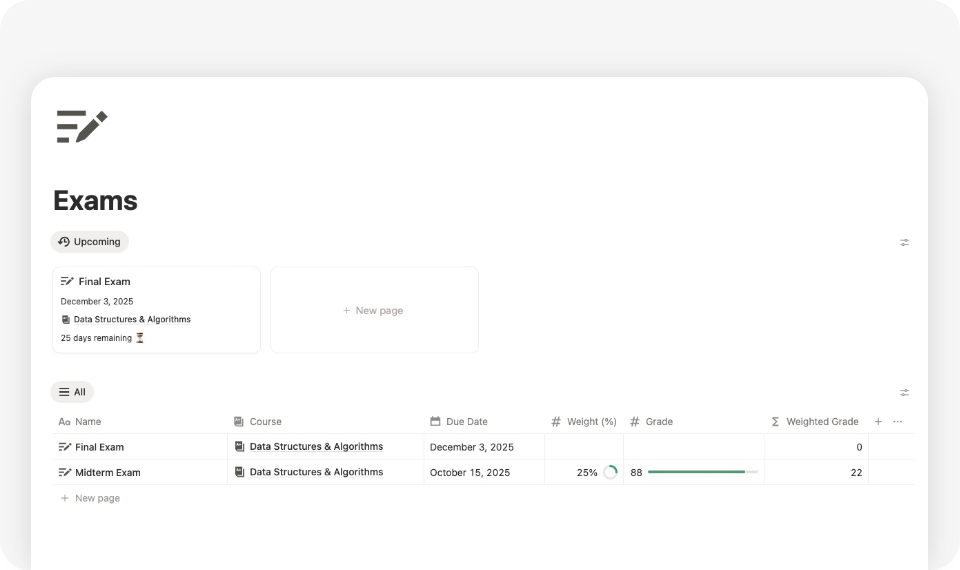Open the Final Exam gallery card
This screenshot has width=960, height=570.
pyautogui.click(x=157, y=310)
